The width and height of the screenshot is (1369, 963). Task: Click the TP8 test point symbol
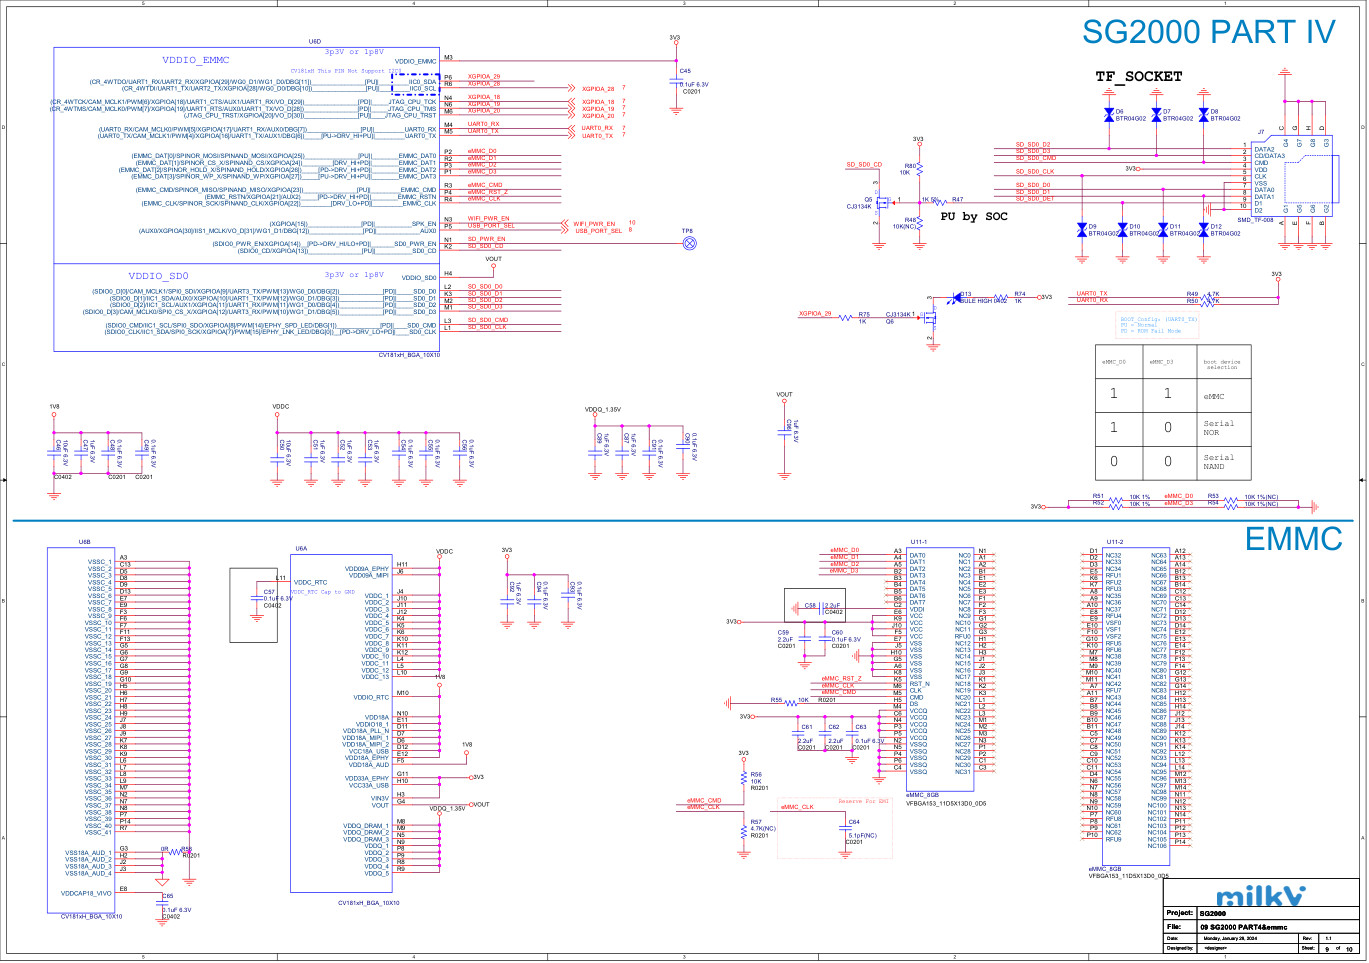688,243
